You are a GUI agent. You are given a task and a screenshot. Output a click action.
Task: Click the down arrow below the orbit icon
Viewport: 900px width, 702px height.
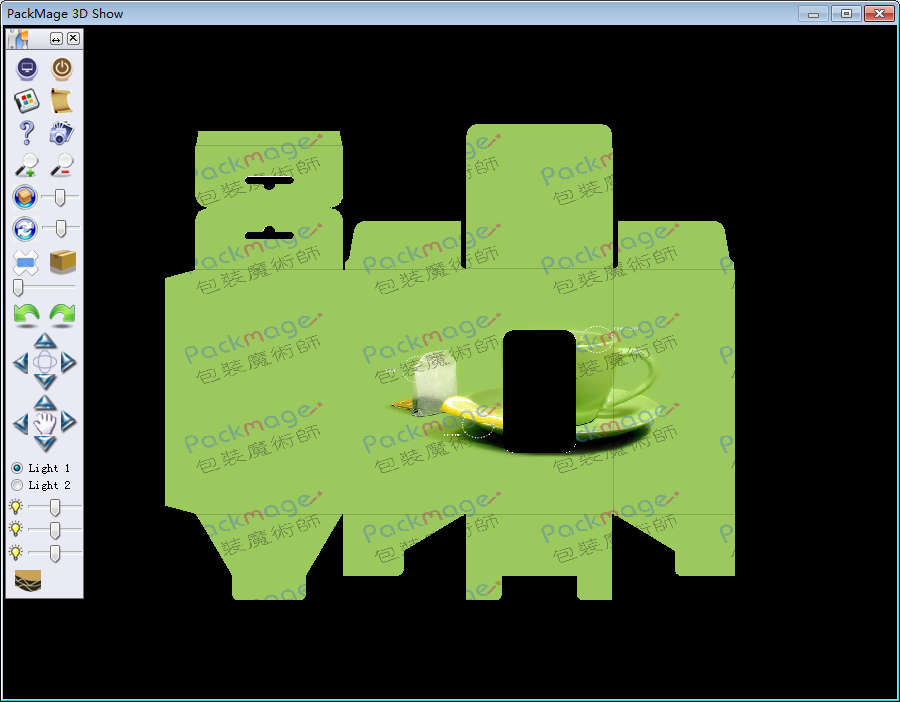click(x=45, y=382)
